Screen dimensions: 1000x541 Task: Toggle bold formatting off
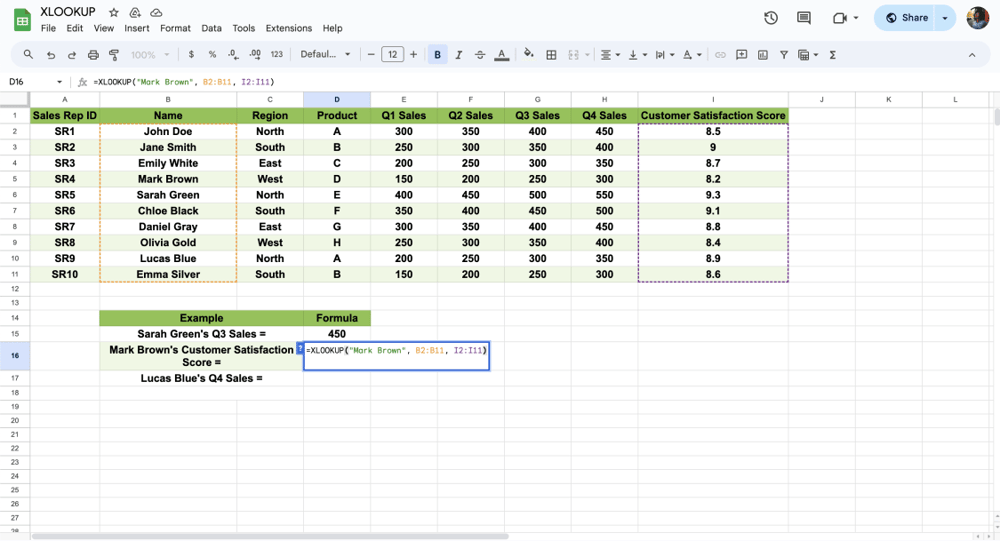(437, 55)
